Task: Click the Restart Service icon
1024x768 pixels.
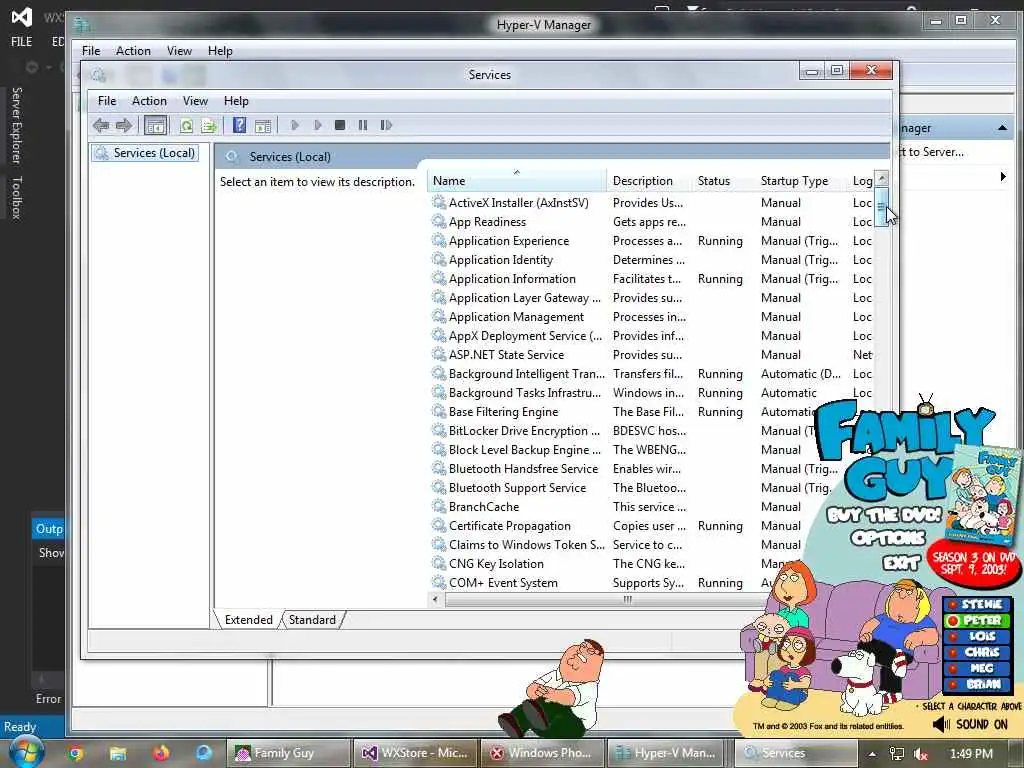Action: coord(386,125)
